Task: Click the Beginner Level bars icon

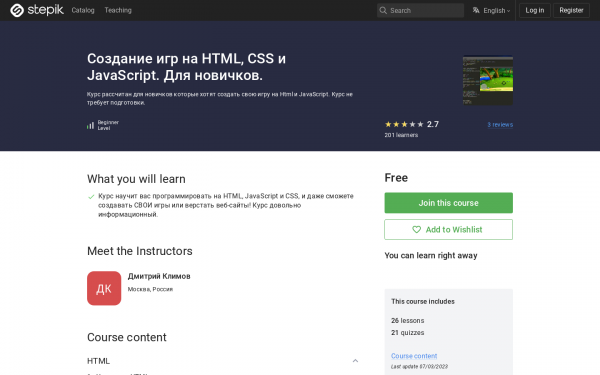Action: tap(90, 125)
